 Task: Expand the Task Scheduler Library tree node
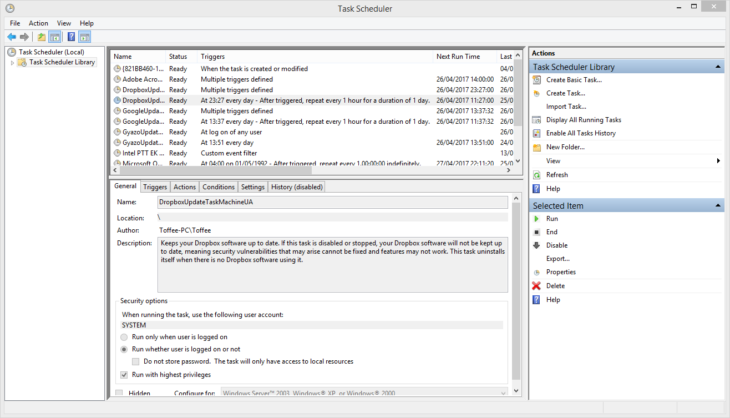(x=12, y=62)
